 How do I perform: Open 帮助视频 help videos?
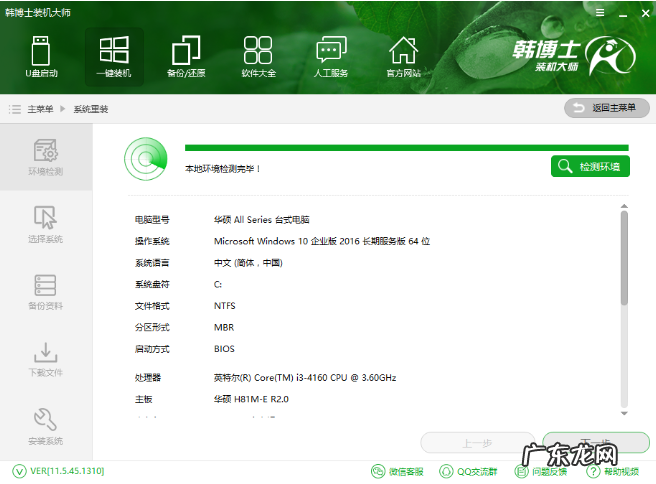(613, 471)
